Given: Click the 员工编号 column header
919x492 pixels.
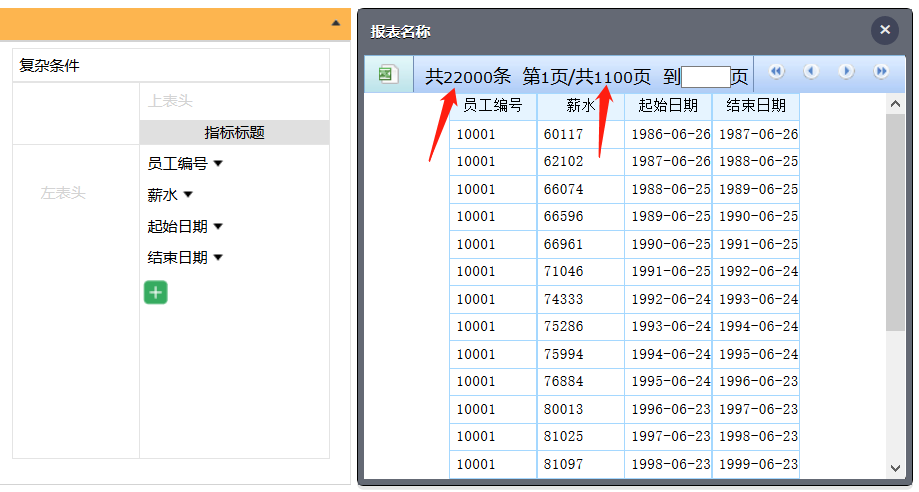Looking at the screenshot, I should 493,106.
